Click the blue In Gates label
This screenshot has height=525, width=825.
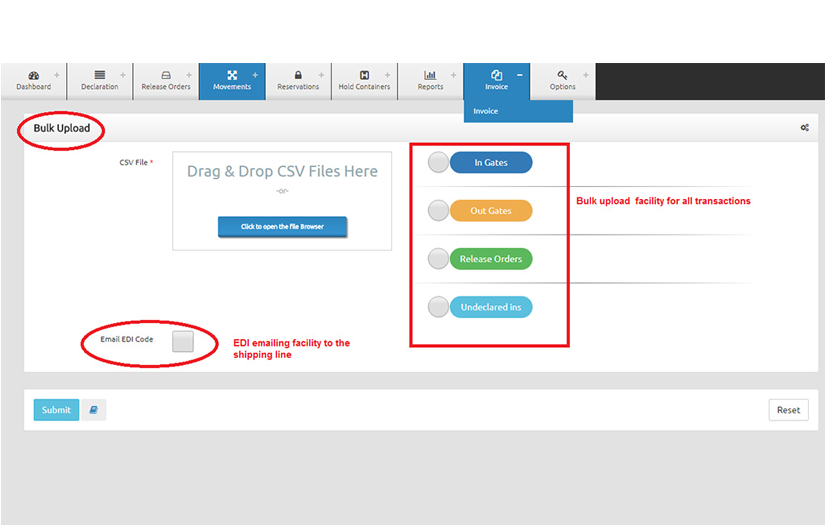point(491,163)
